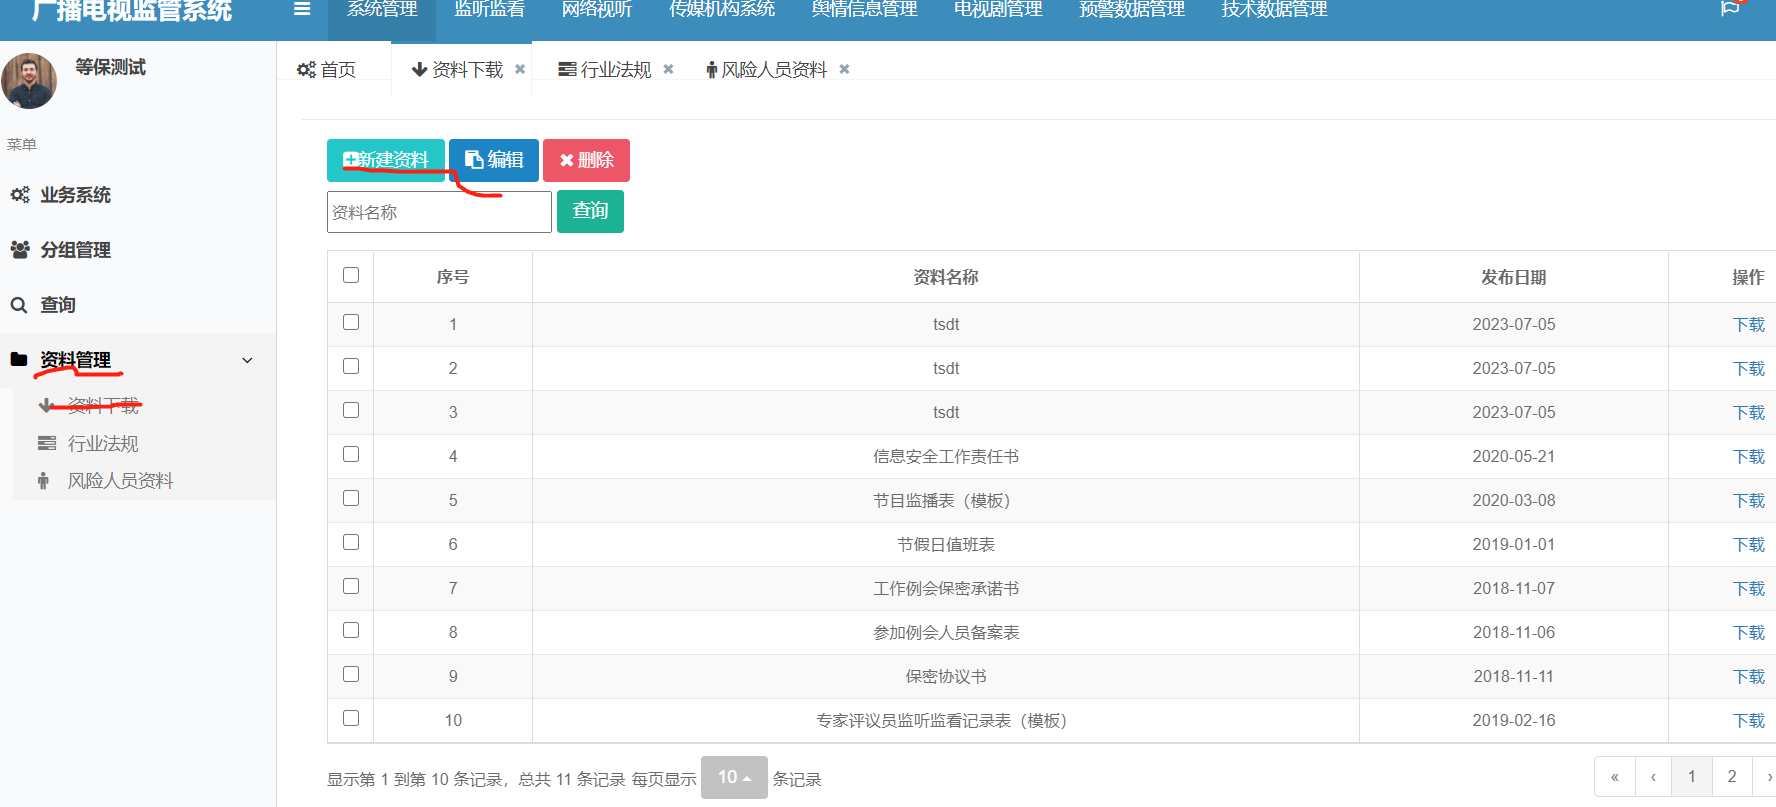Download 节目监播表（模板） via 下载 link
This screenshot has width=1776, height=807.
[1749, 501]
